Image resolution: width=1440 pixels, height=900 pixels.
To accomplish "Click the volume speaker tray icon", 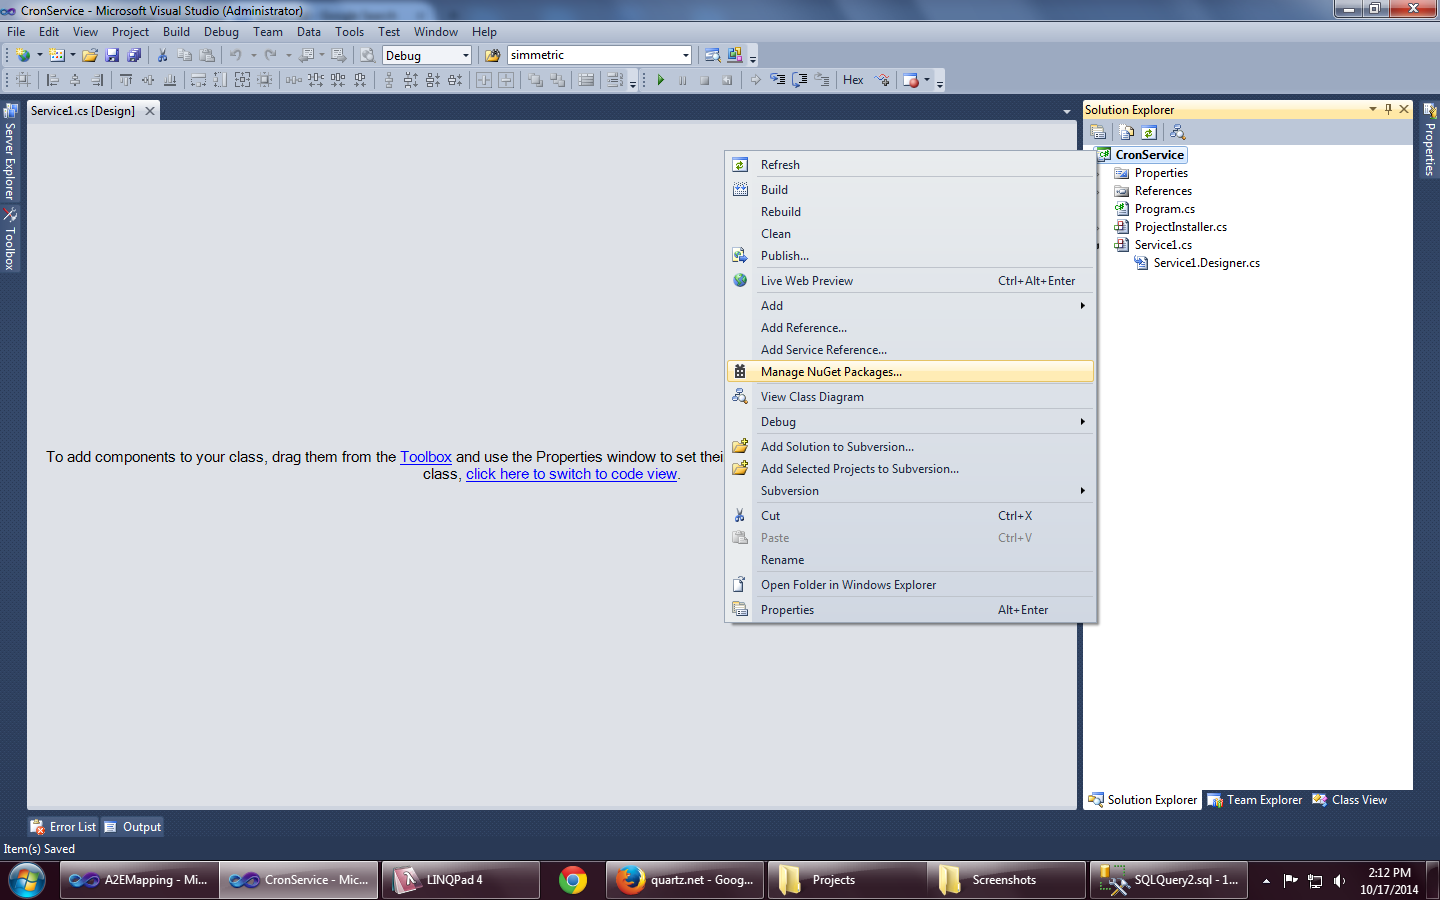I will point(1339,881).
